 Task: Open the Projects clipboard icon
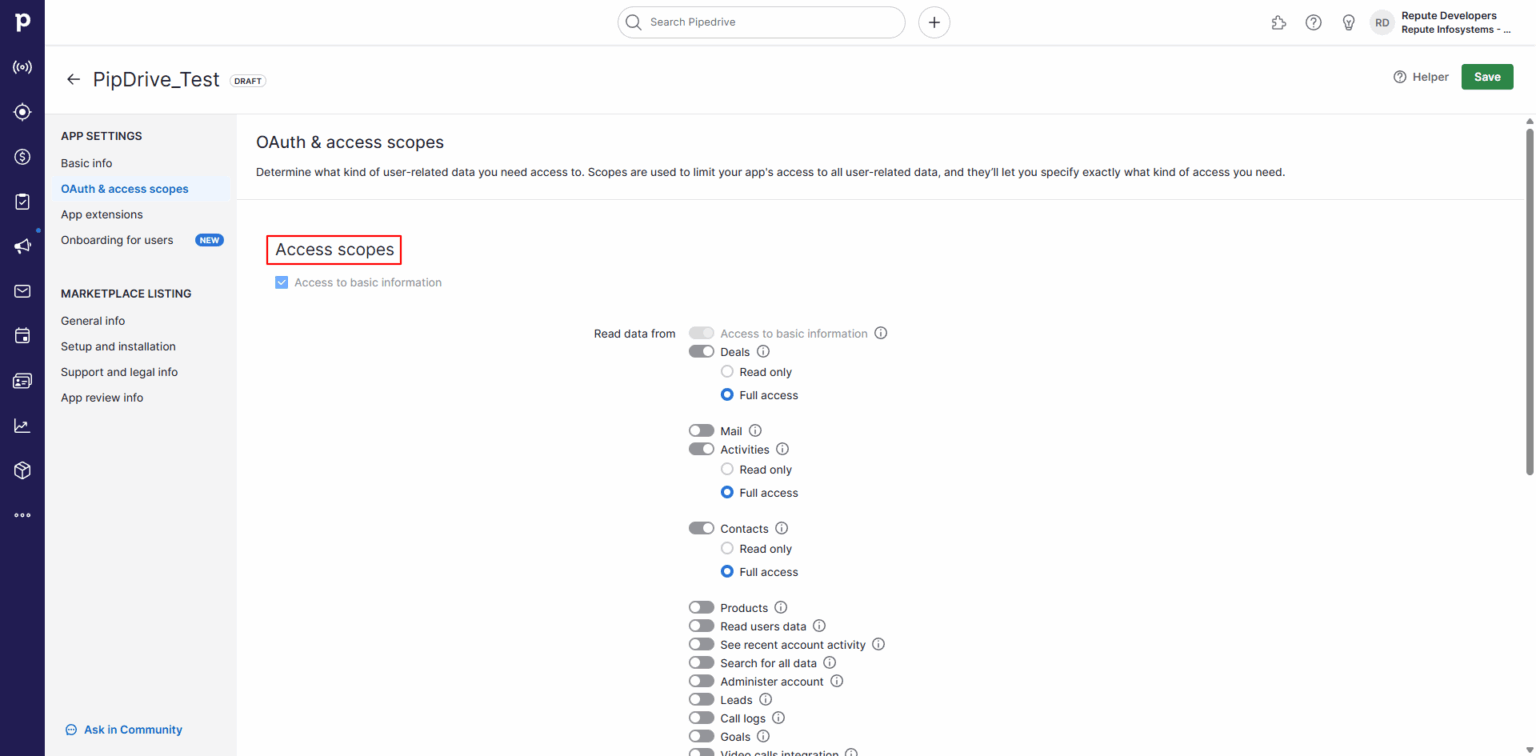click(22, 202)
